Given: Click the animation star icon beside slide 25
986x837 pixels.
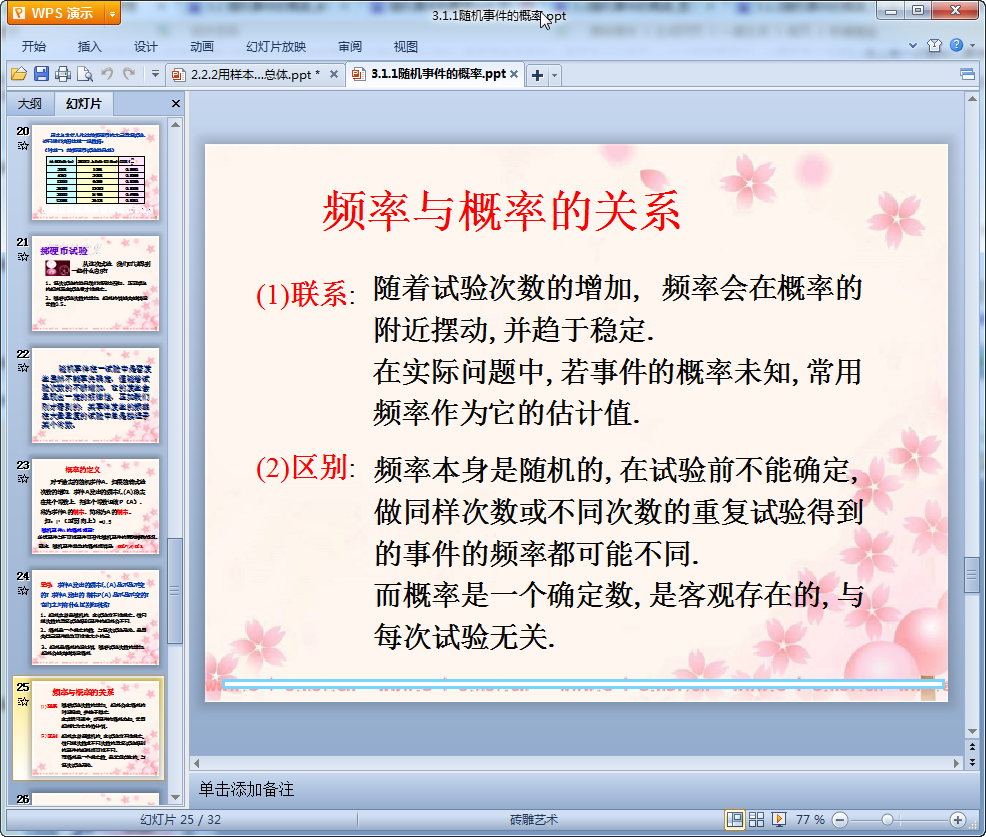Looking at the screenshot, I should [23, 702].
